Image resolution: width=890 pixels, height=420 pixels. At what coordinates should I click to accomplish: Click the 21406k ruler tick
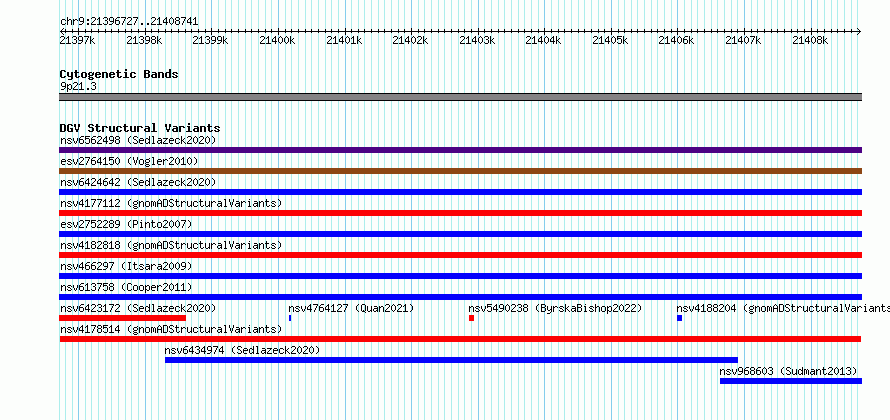pos(676,40)
